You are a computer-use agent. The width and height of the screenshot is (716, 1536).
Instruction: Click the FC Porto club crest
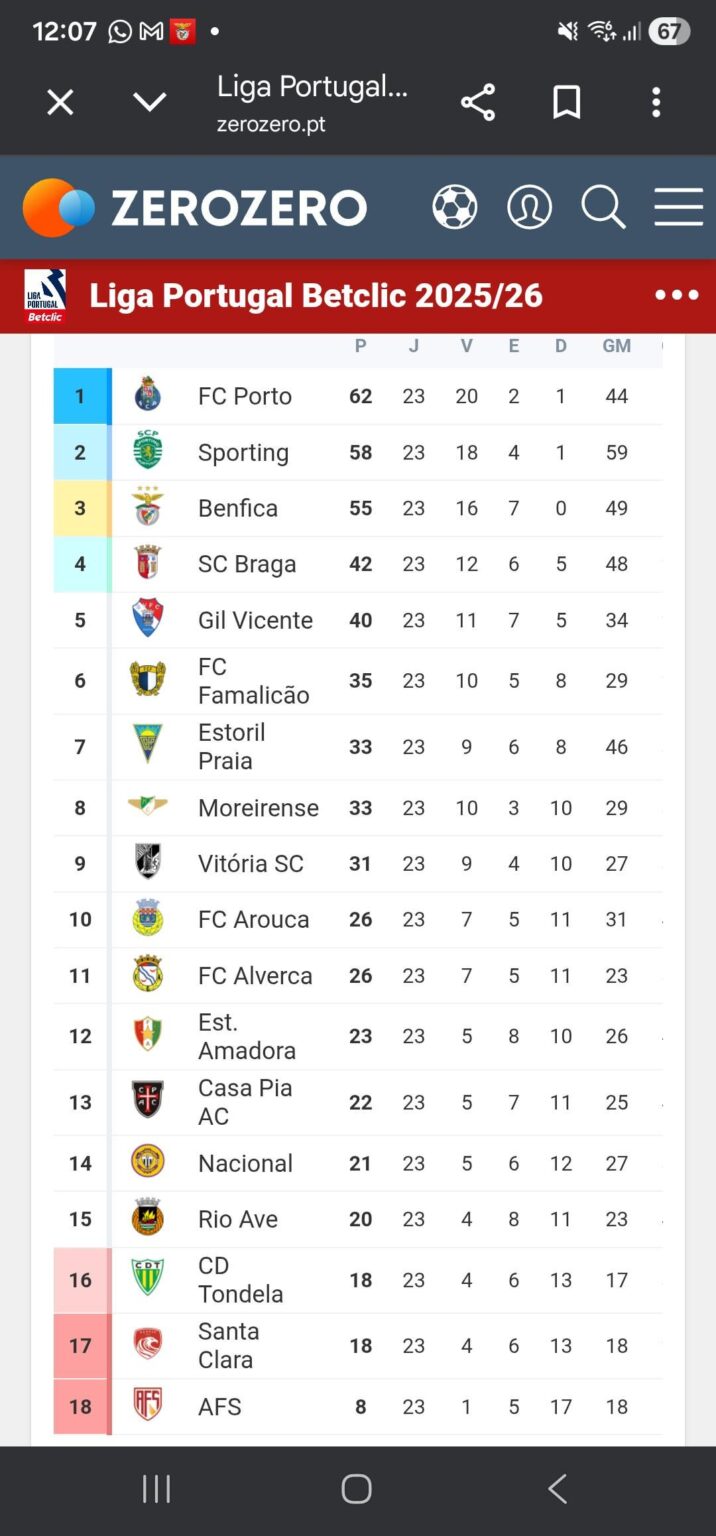click(147, 396)
